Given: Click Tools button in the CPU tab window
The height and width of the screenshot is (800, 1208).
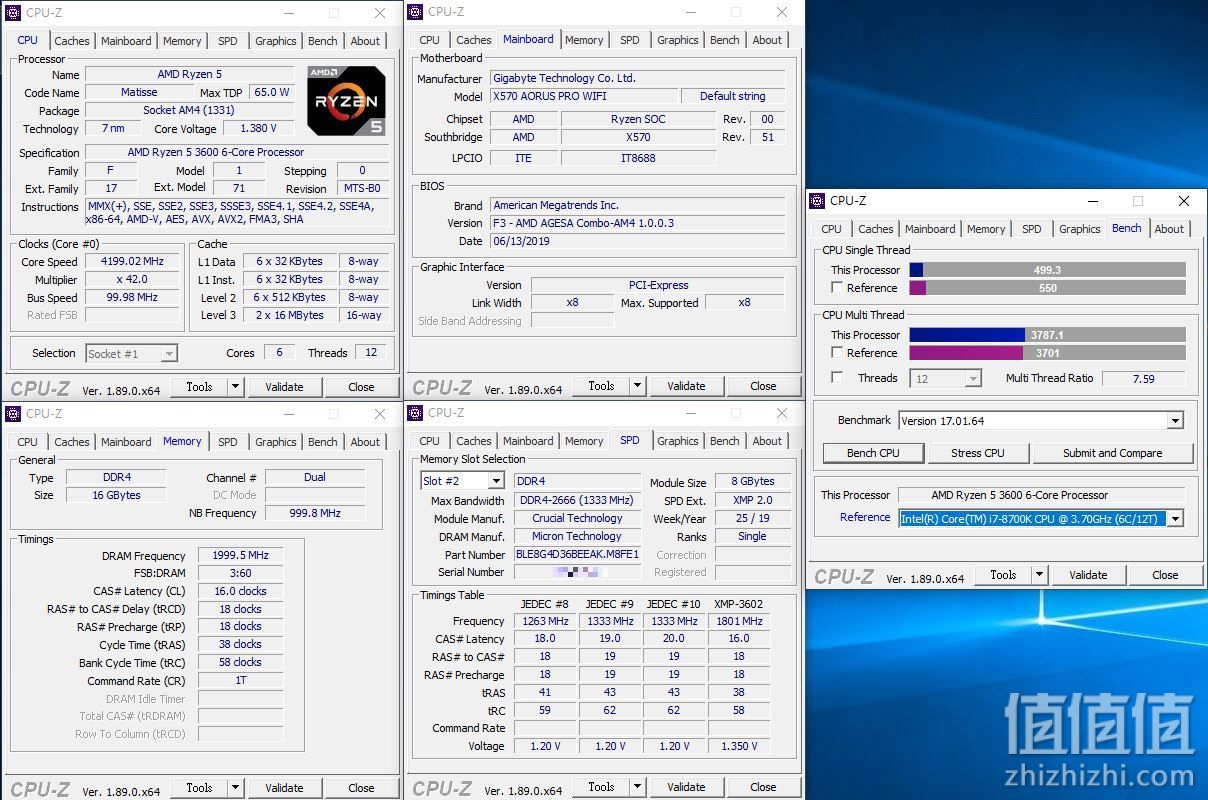Looking at the screenshot, I should (x=199, y=387).
